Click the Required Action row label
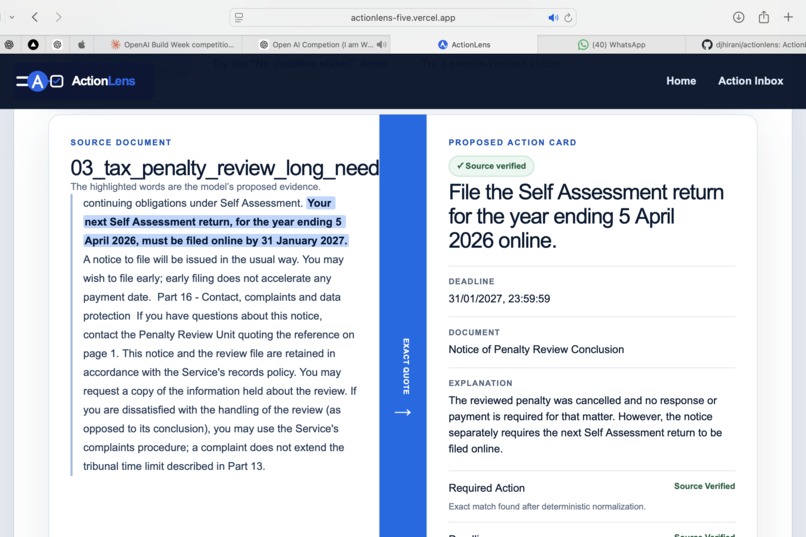This screenshot has height=537, width=806. [486, 488]
